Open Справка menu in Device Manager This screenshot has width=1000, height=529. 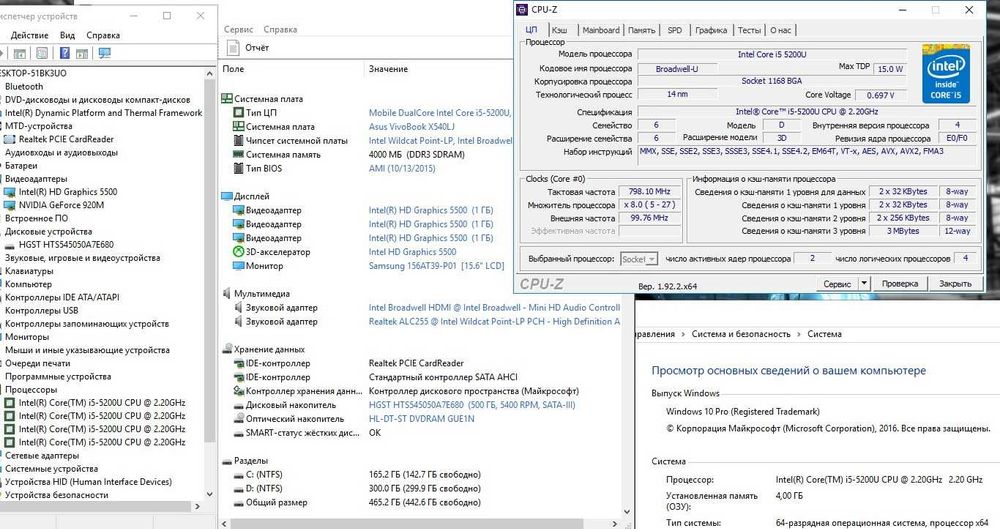(x=103, y=35)
